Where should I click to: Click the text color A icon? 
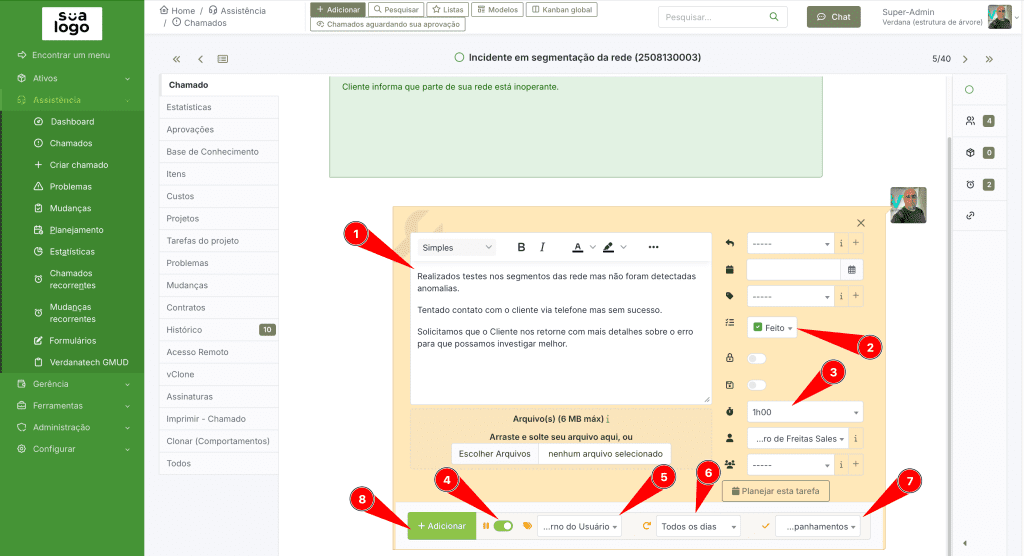(x=577, y=247)
